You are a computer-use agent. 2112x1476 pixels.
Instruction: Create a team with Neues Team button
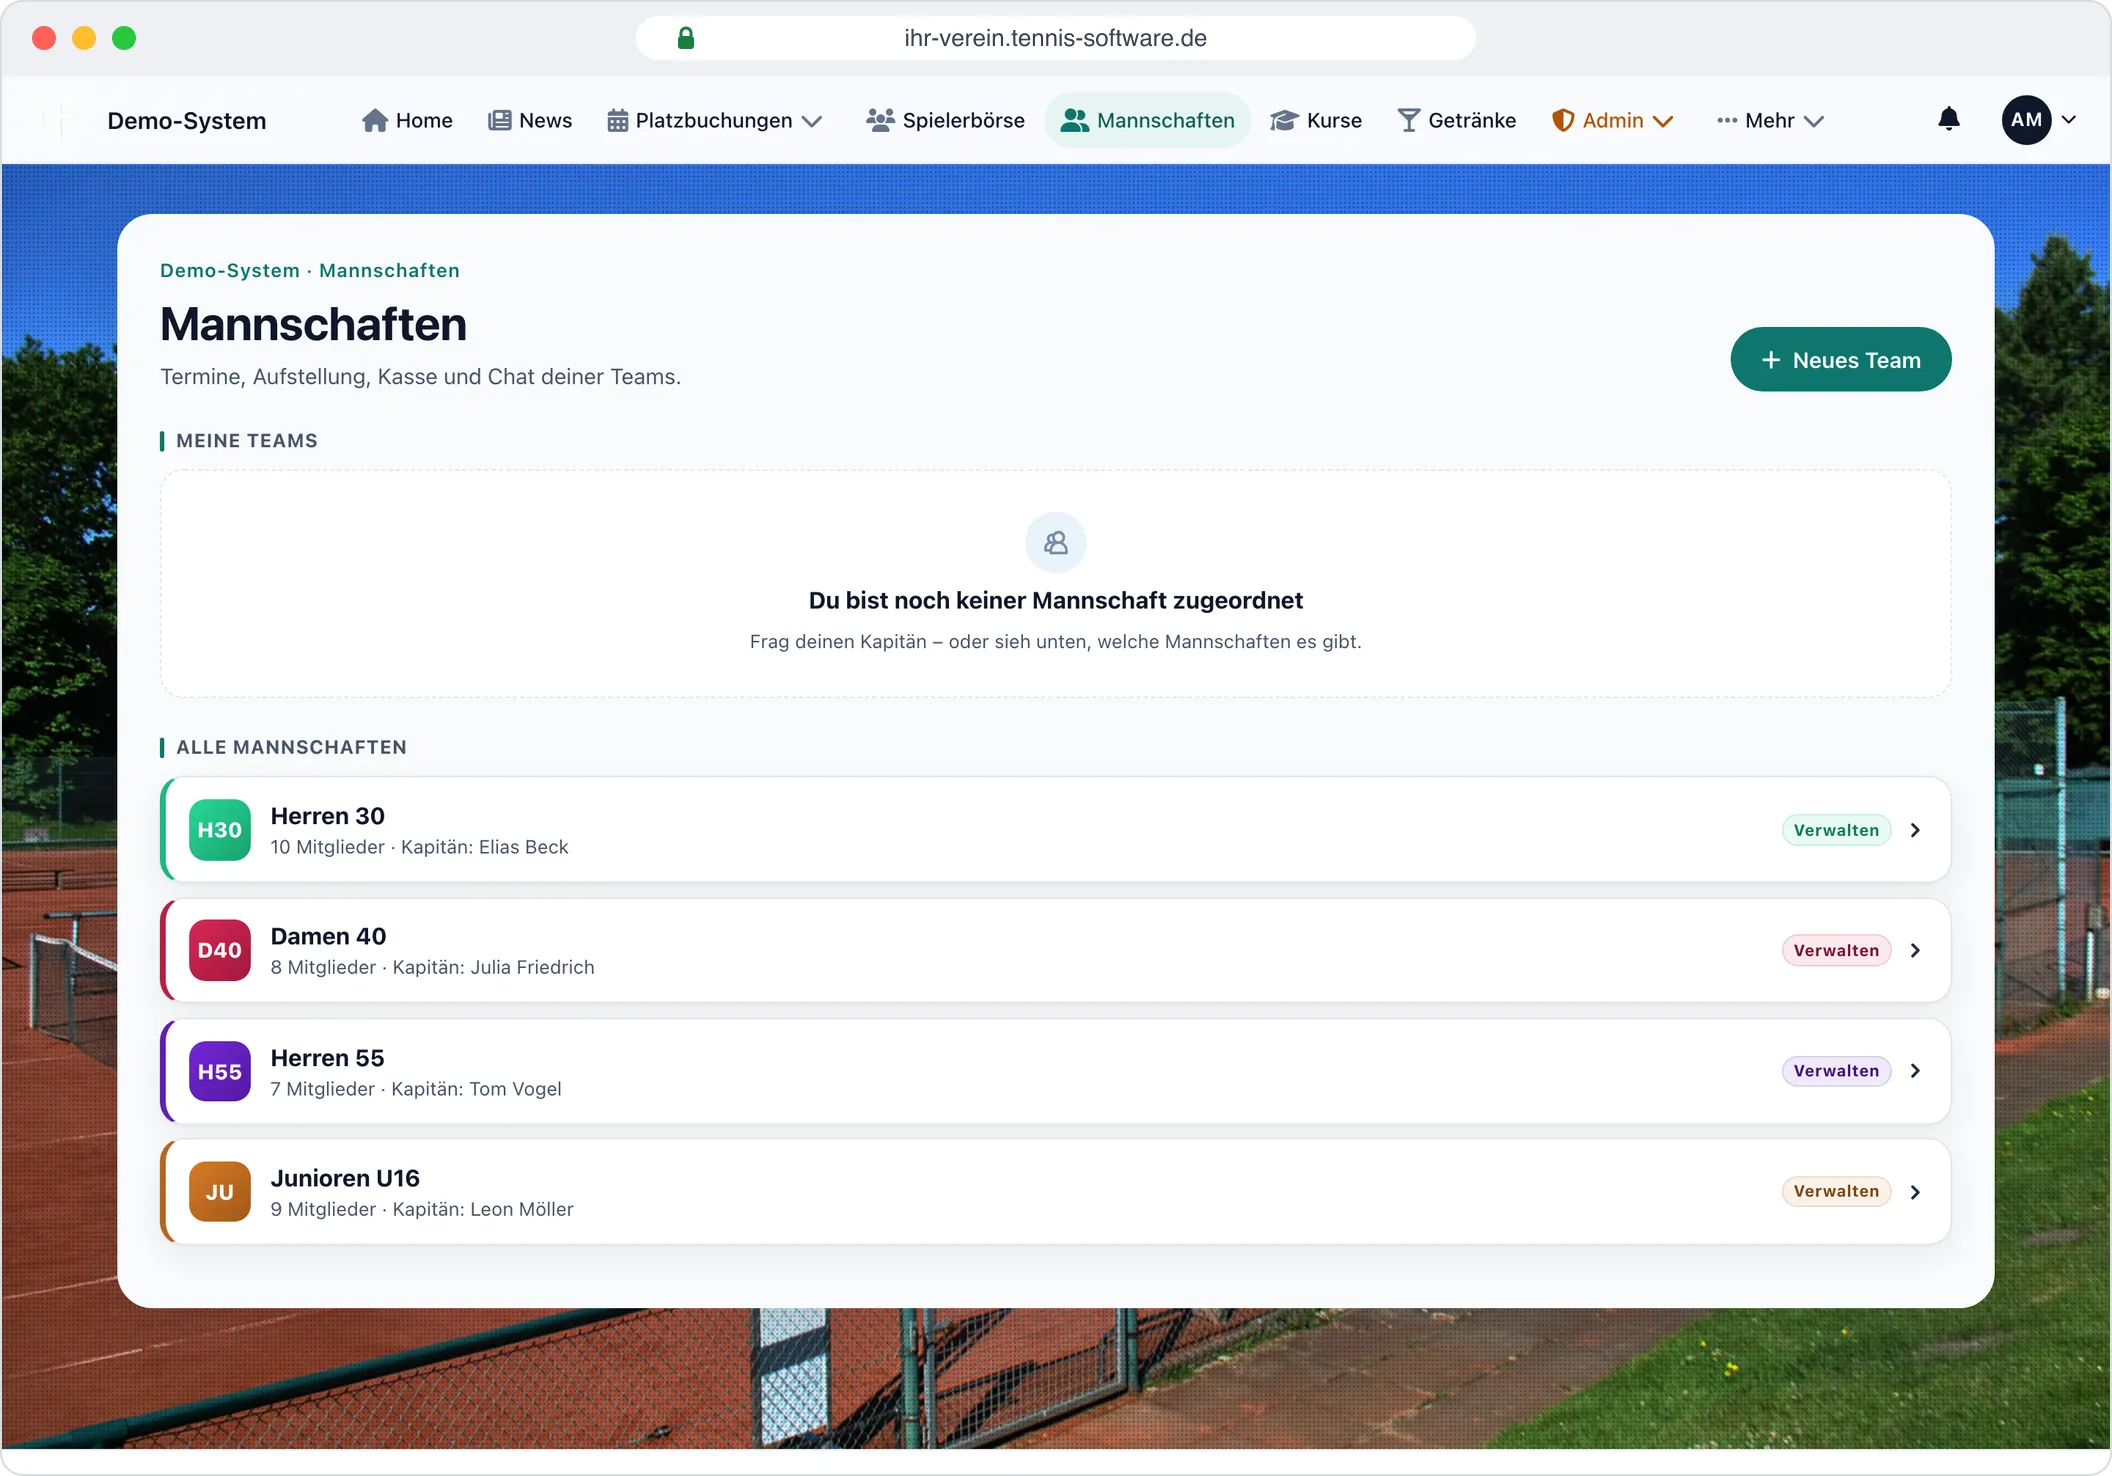(1841, 360)
